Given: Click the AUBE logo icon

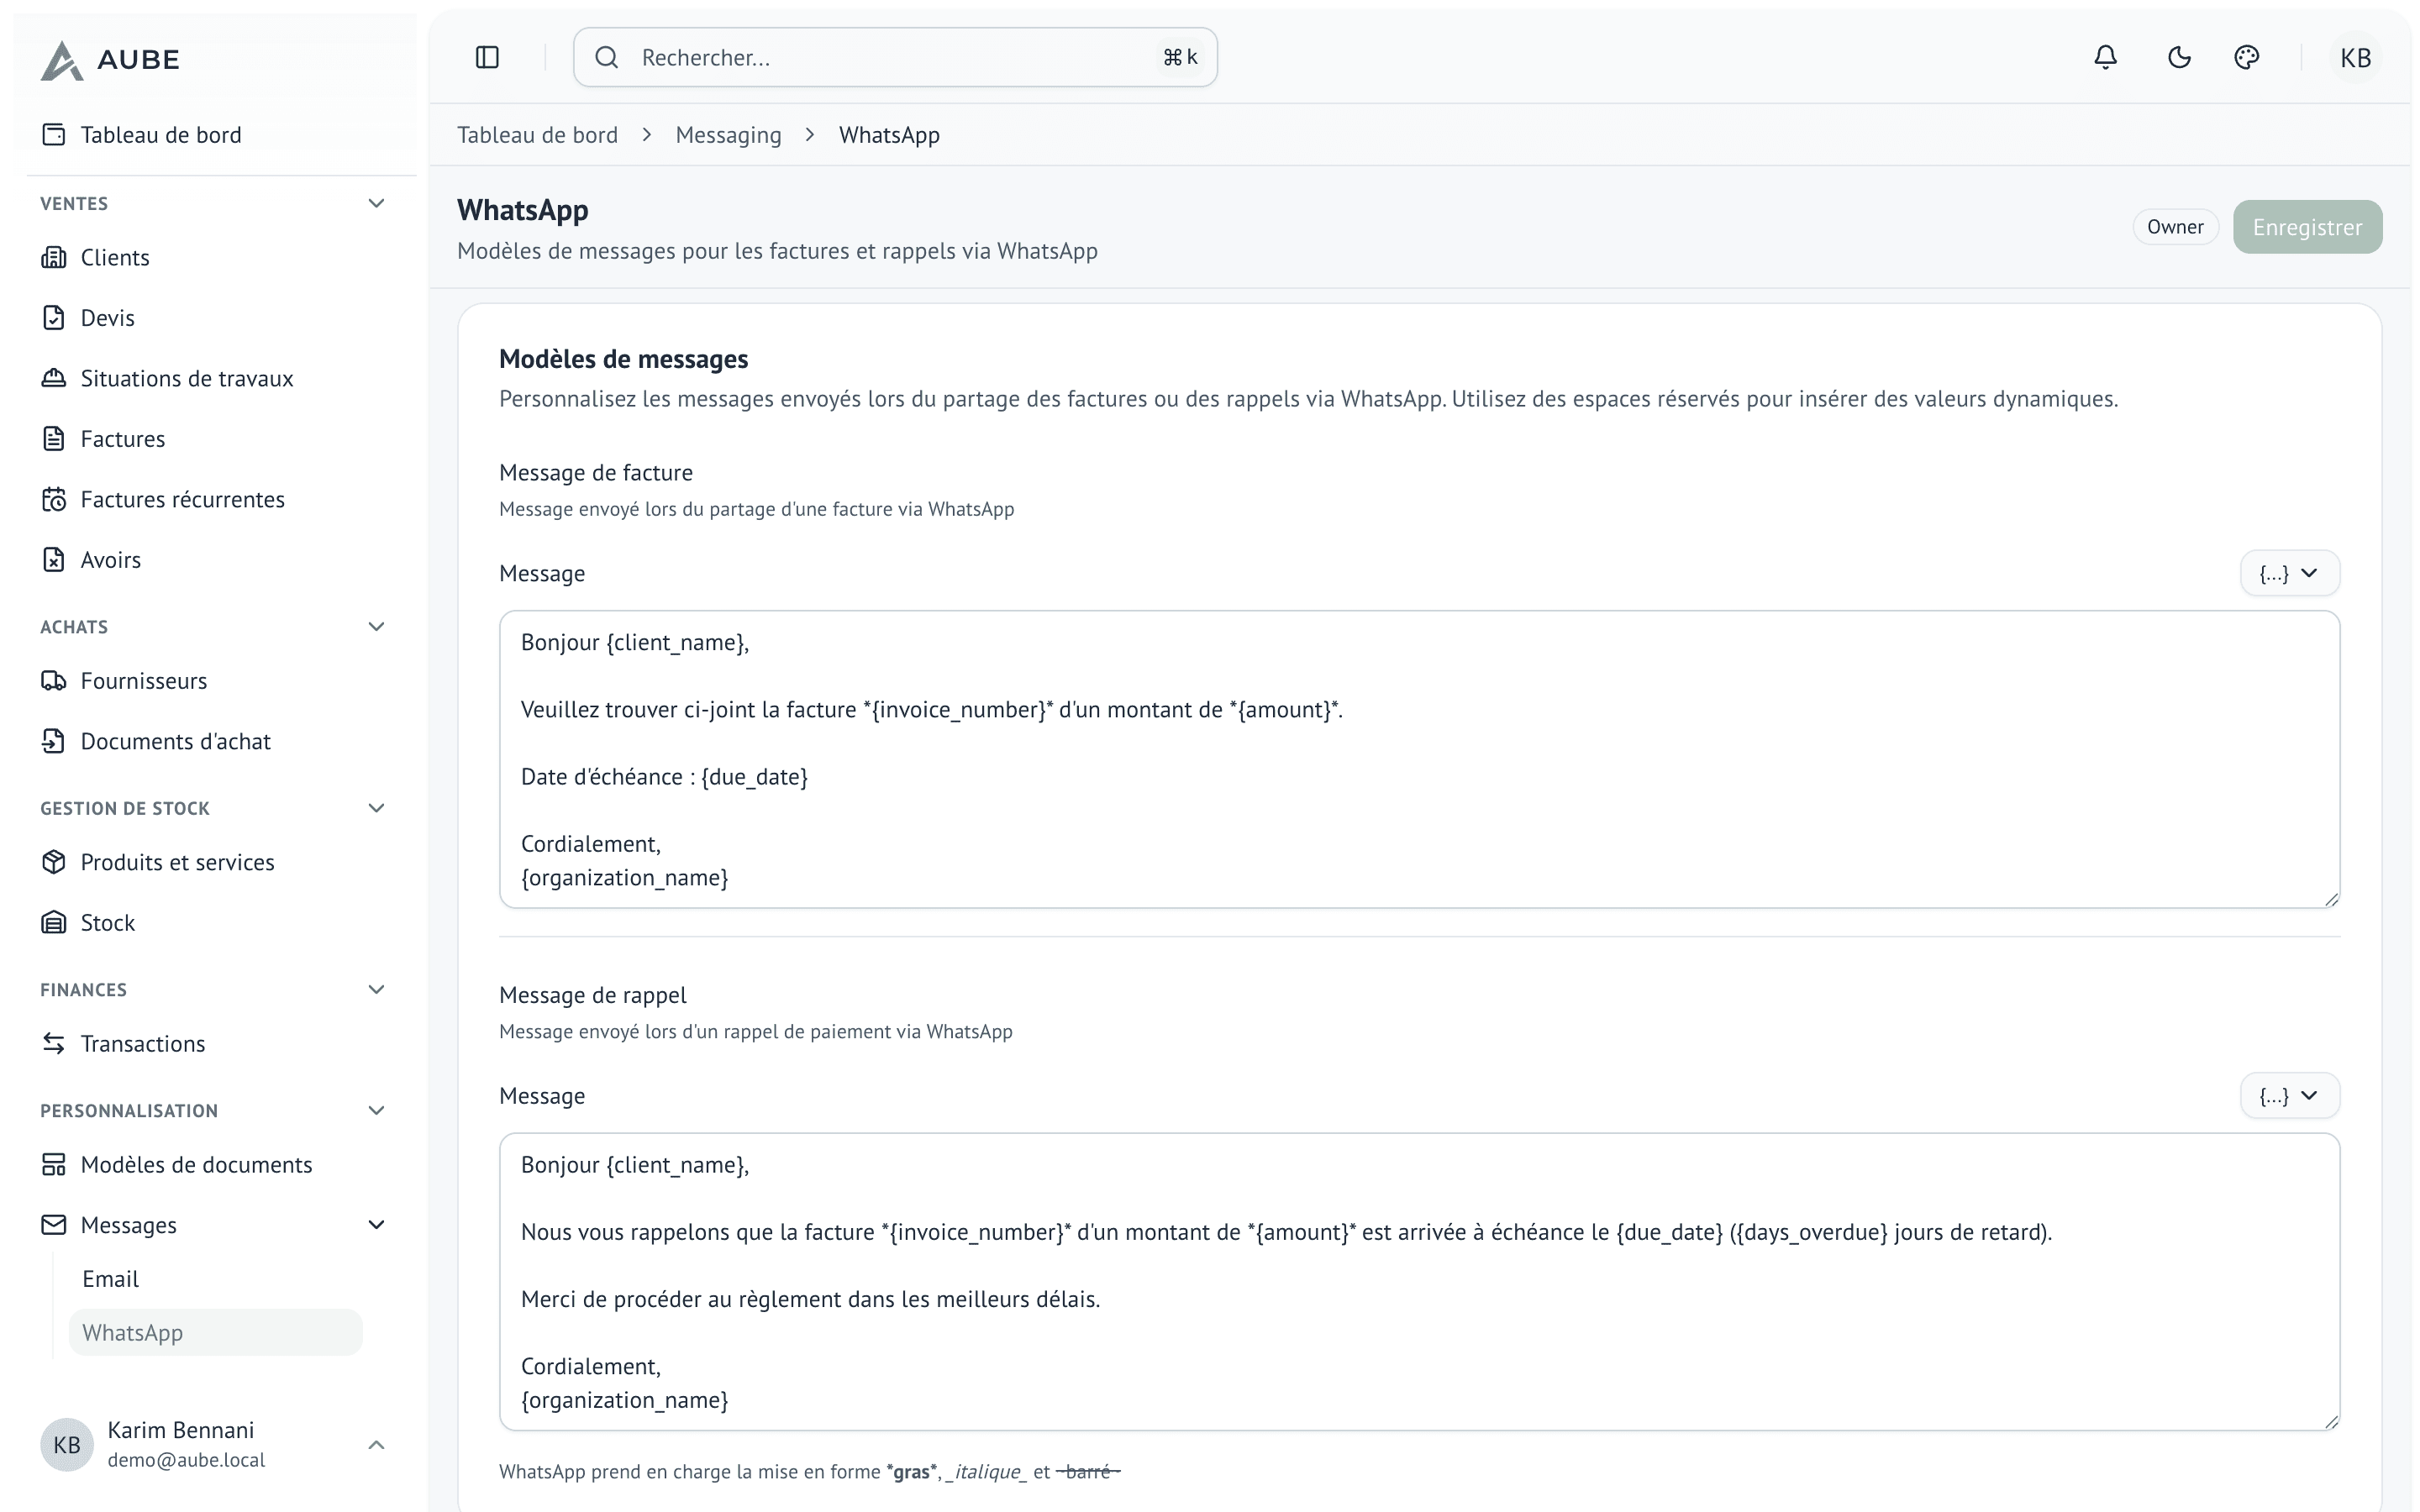Looking at the screenshot, I should click(61, 60).
